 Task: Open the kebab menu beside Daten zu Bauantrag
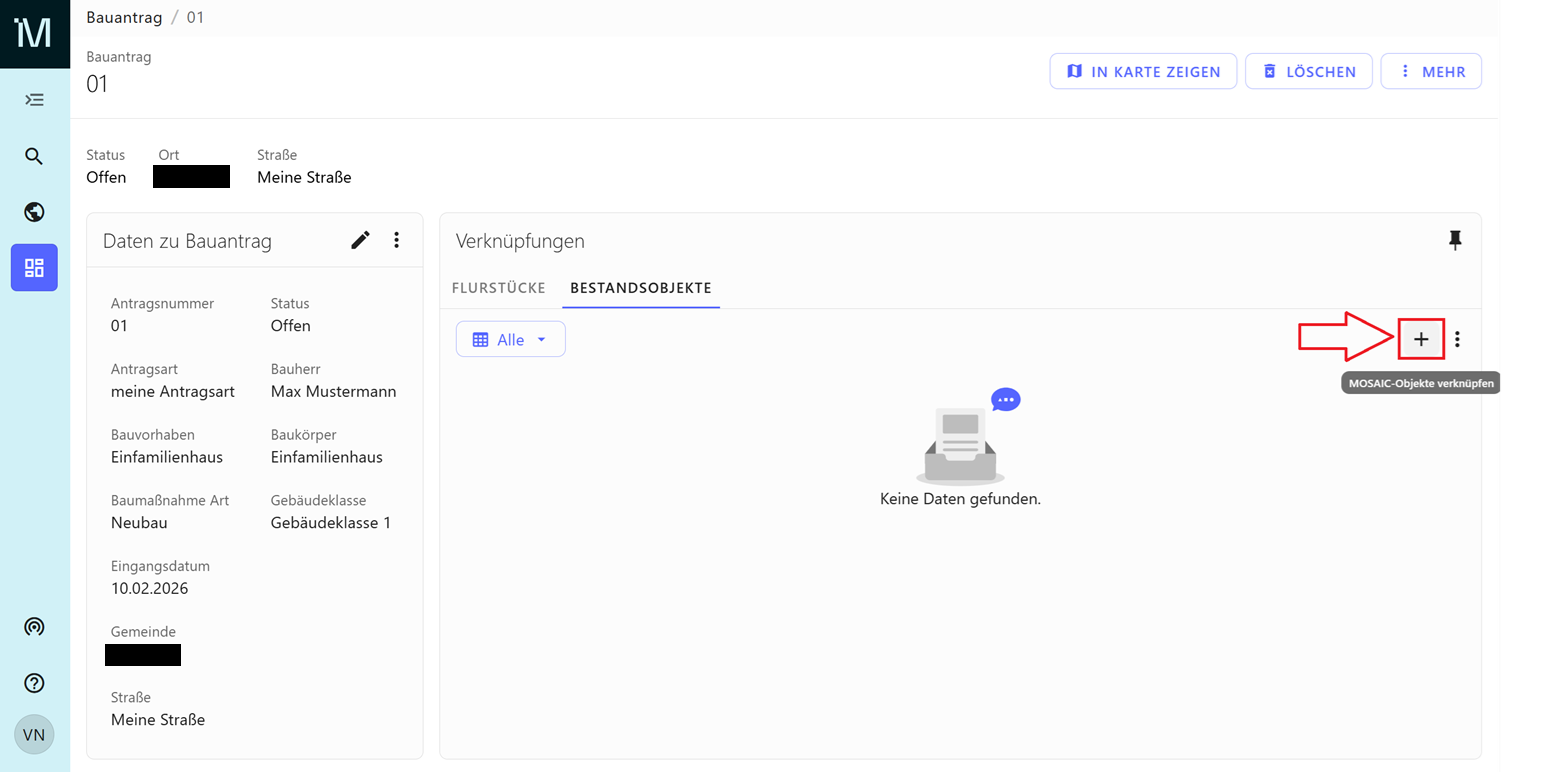(396, 240)
